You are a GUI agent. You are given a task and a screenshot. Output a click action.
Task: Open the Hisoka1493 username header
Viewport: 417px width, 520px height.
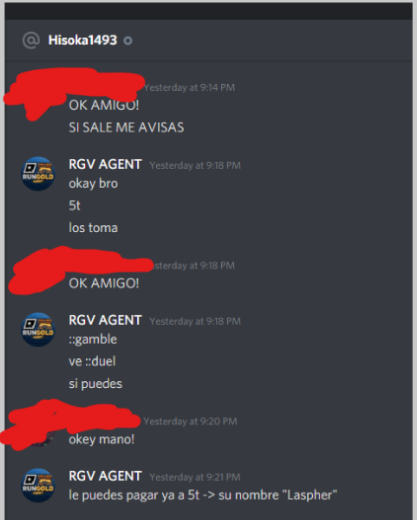pos(83,40)
